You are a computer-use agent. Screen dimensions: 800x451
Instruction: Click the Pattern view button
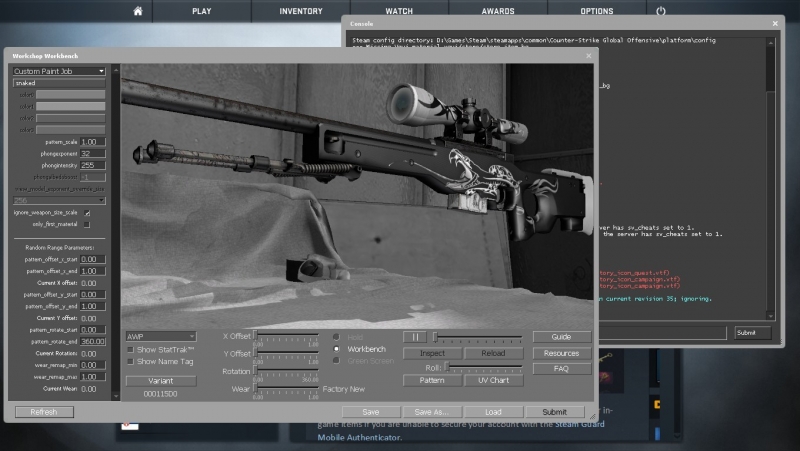432,380
